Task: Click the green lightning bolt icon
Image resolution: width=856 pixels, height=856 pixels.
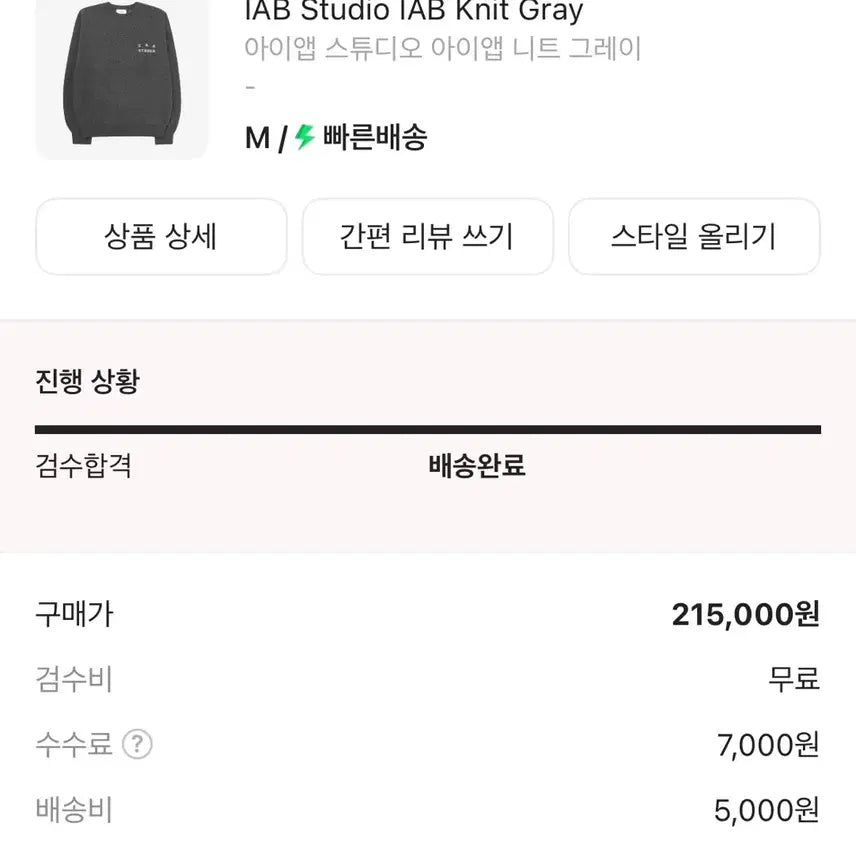Action: click(x=305, y=137)
